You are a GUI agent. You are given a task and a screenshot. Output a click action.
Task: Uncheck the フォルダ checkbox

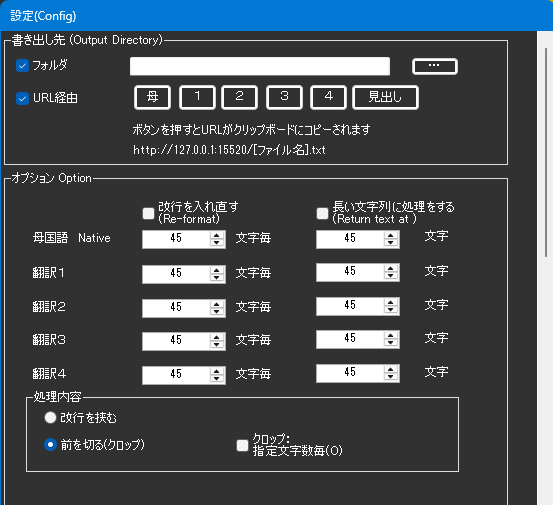tap(22, 66)
